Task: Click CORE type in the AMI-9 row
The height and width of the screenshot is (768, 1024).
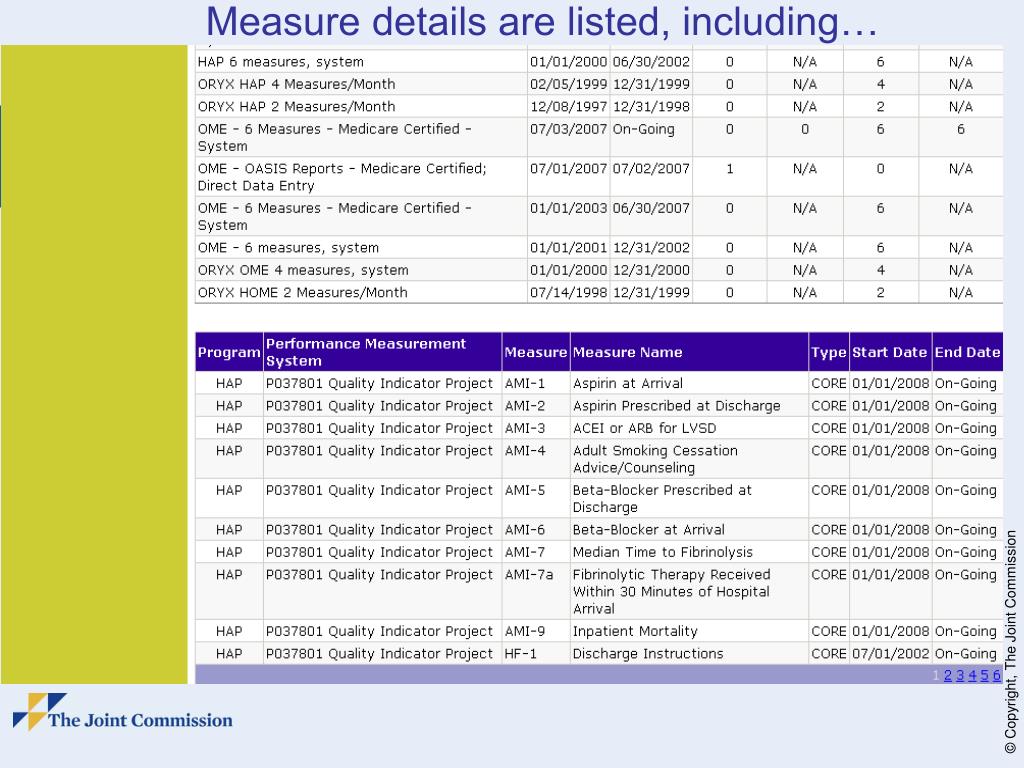Action: coord(829,631)
